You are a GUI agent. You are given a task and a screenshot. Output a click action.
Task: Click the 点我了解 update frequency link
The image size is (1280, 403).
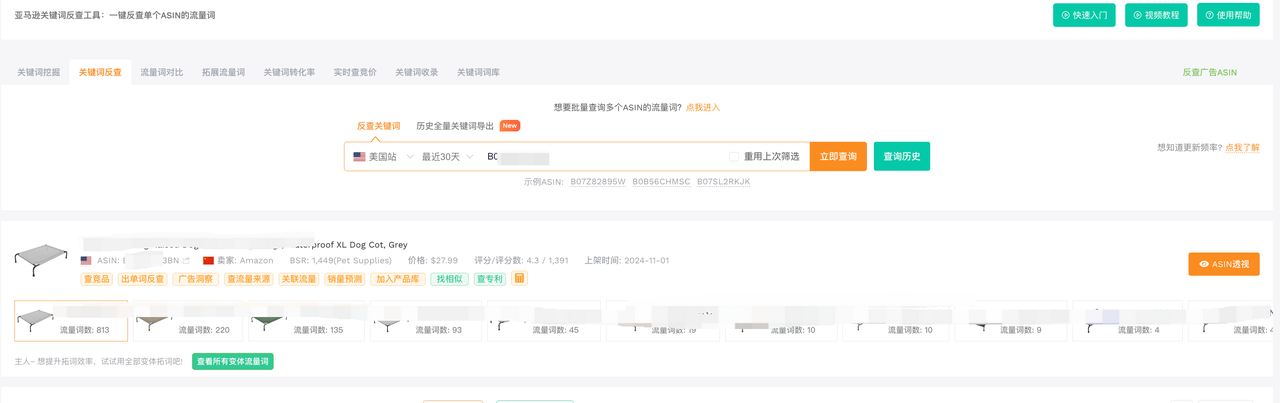(x=1242, y=147)
